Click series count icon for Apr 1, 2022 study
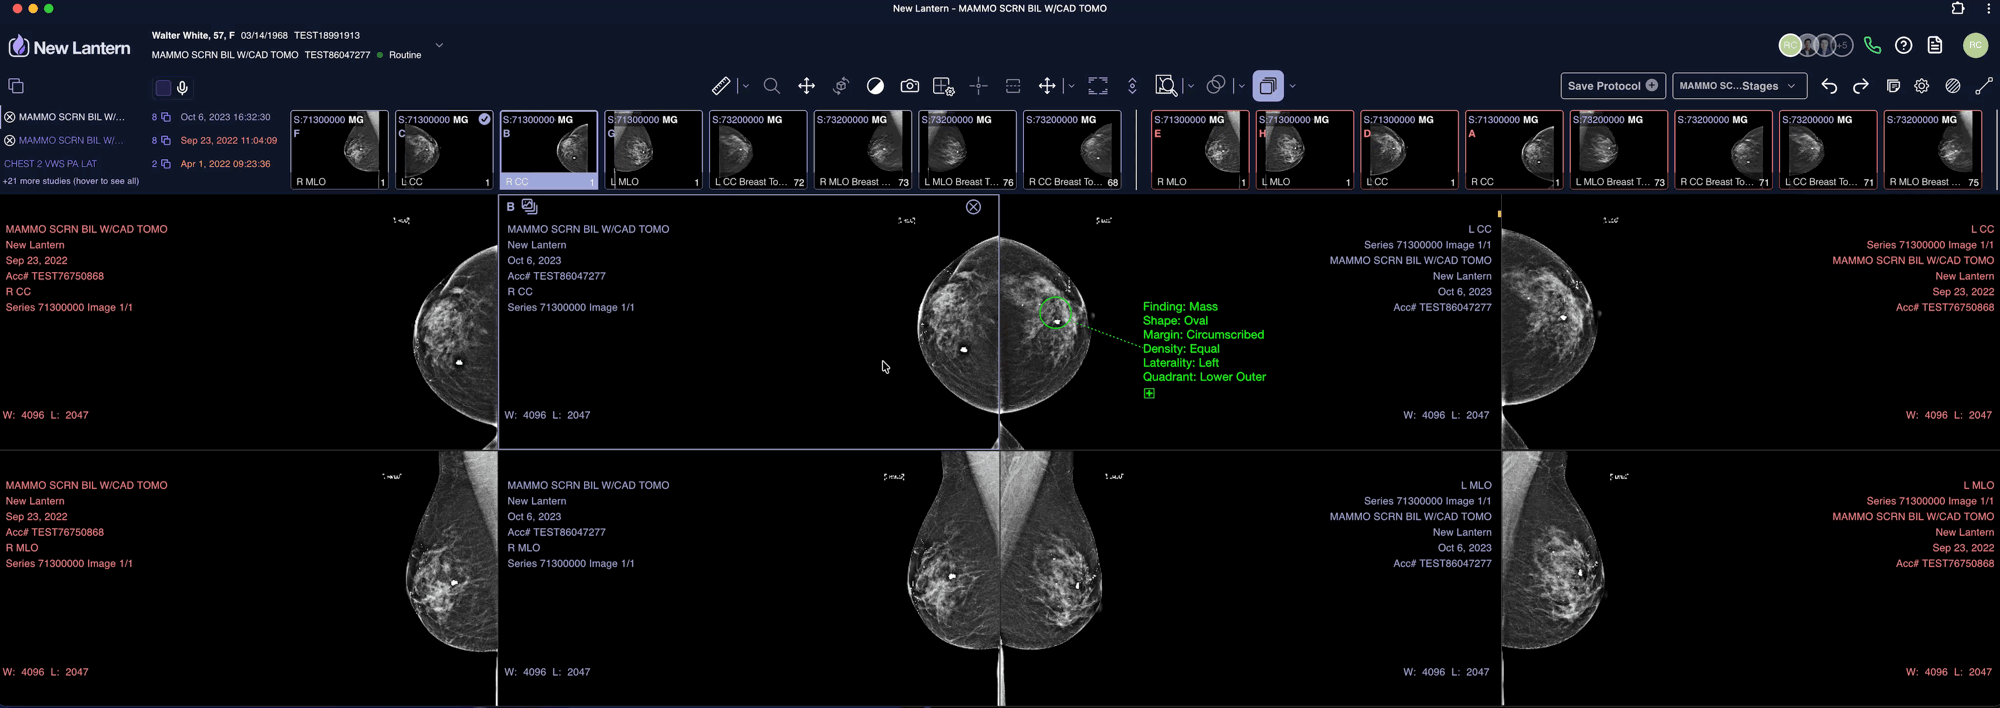This screenshot has width=2000, height=708. 166,164
